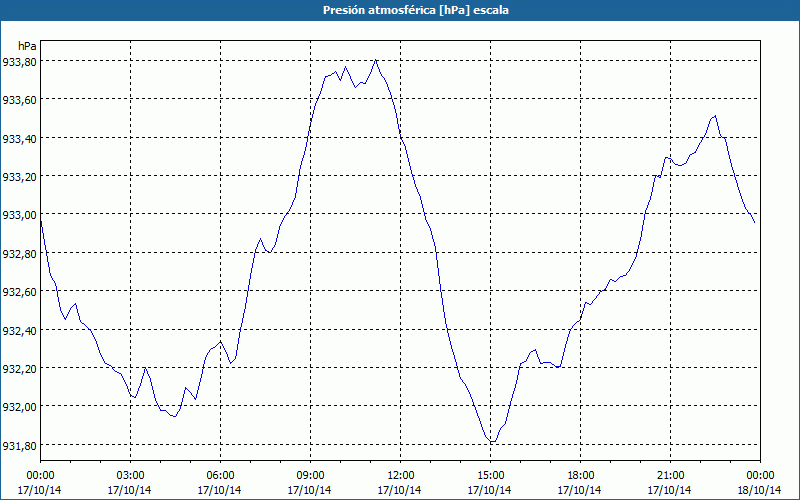Select the 932,40 y-axis value
Viewport: 800px width, 500px height.
(19, 330)
